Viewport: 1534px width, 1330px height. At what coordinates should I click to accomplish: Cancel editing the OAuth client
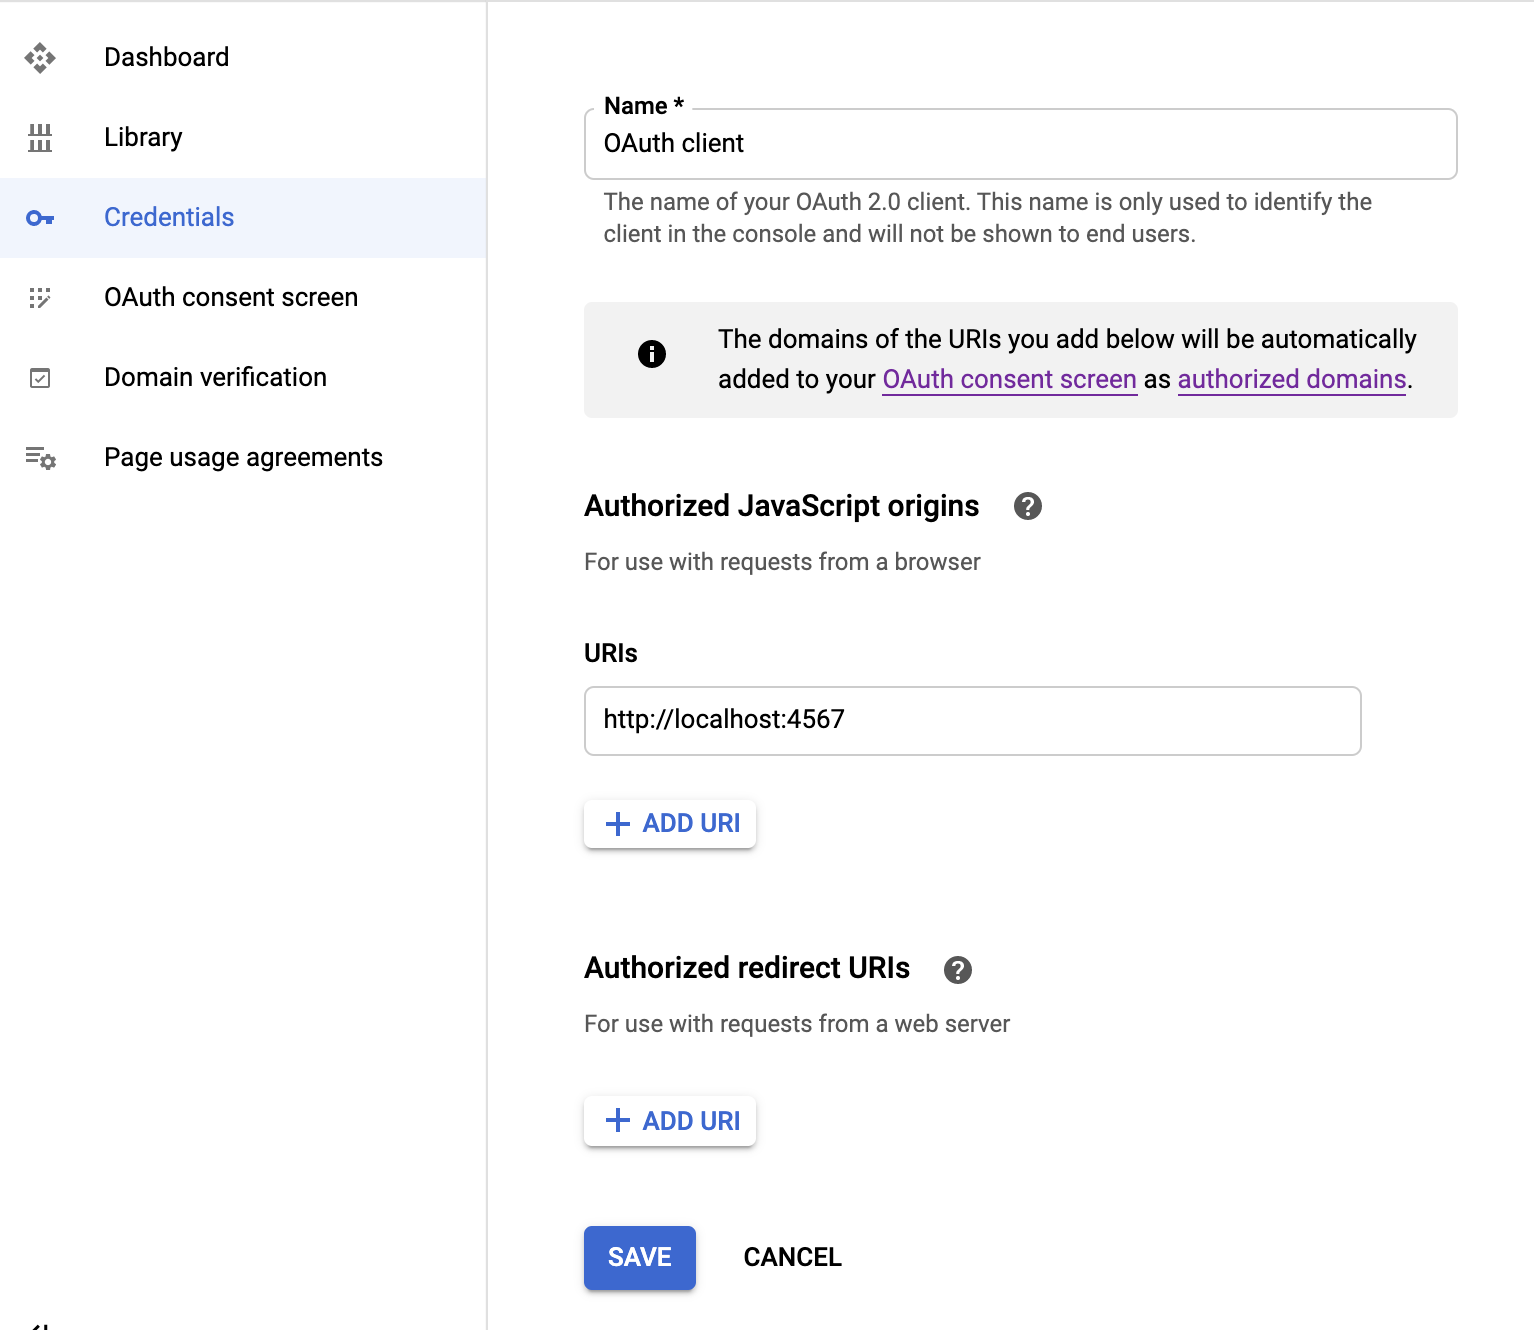point(792,1257)
